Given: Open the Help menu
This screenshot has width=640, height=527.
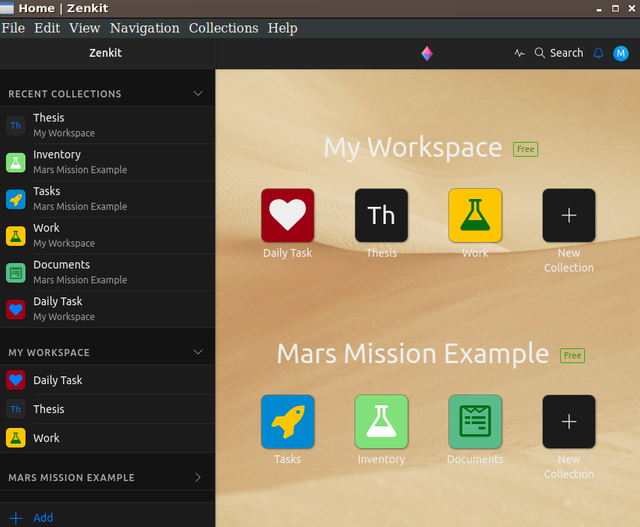Looking at the screenshot, I should [282, 28].
